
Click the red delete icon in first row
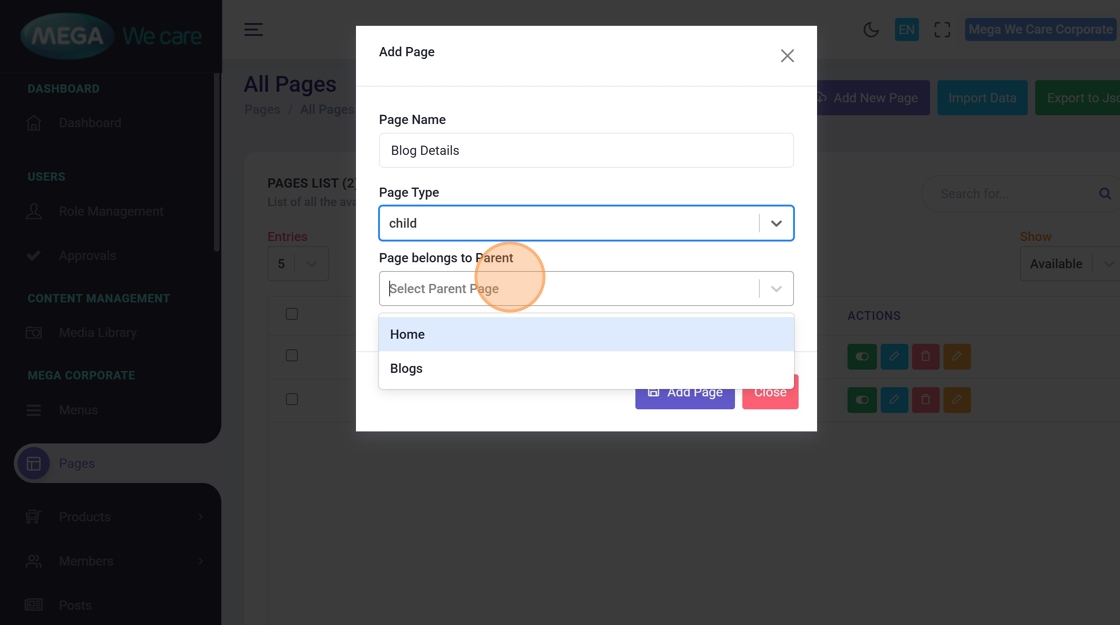coord(925,356)
